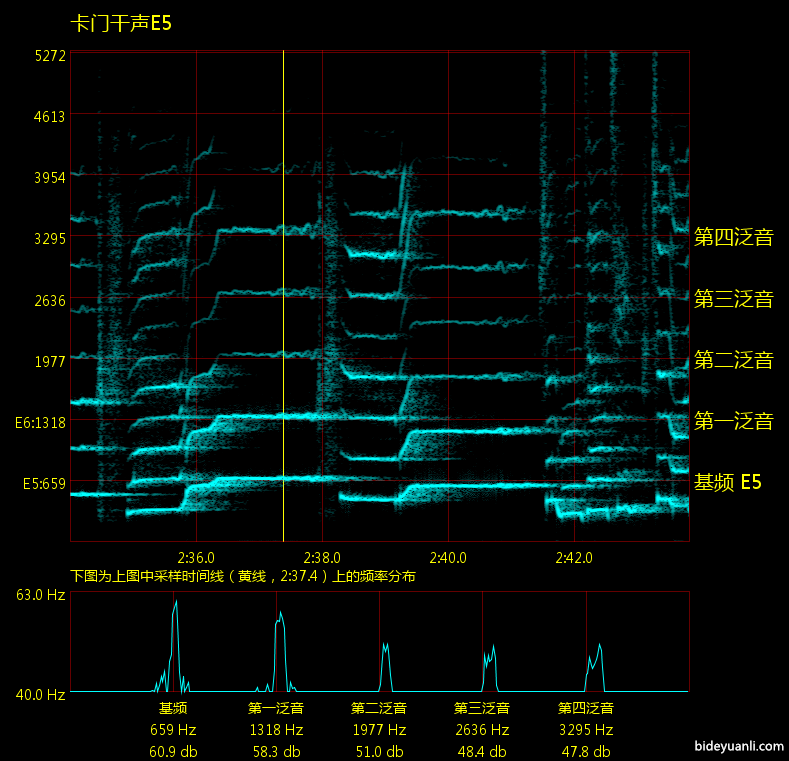Click the 1977 Hz label below the chart
Viewport: 789px width, 761px height.
(x=379, y=730)
